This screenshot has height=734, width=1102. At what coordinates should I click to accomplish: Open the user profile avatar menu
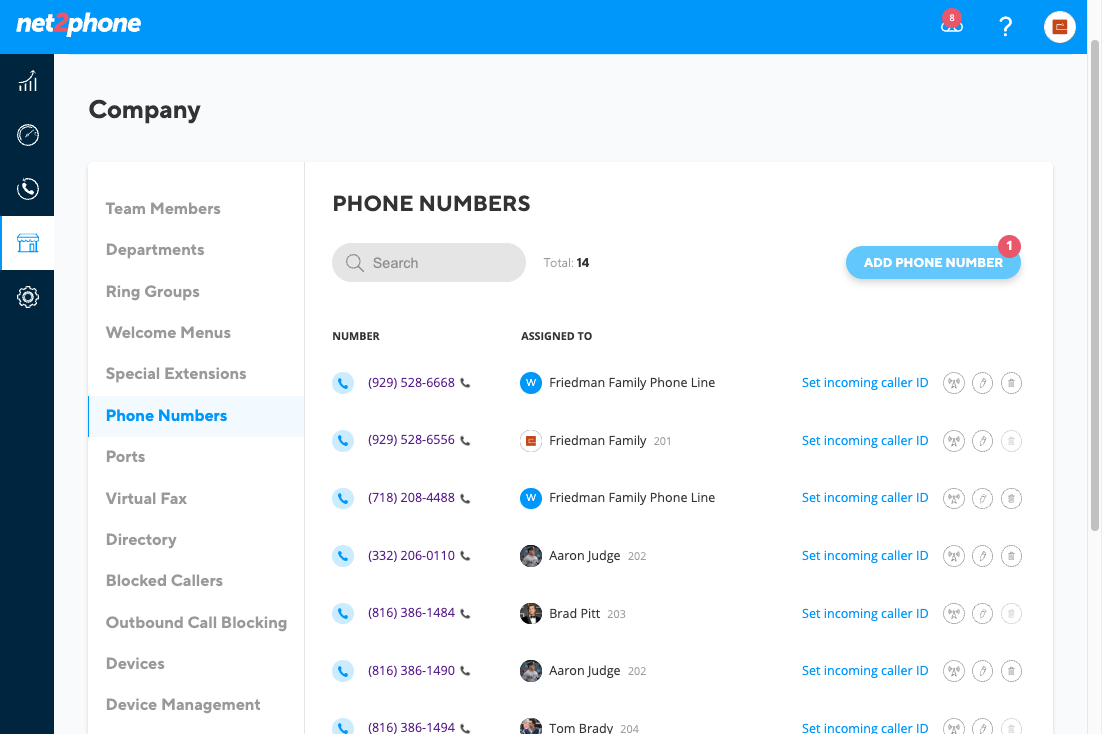1060,27
